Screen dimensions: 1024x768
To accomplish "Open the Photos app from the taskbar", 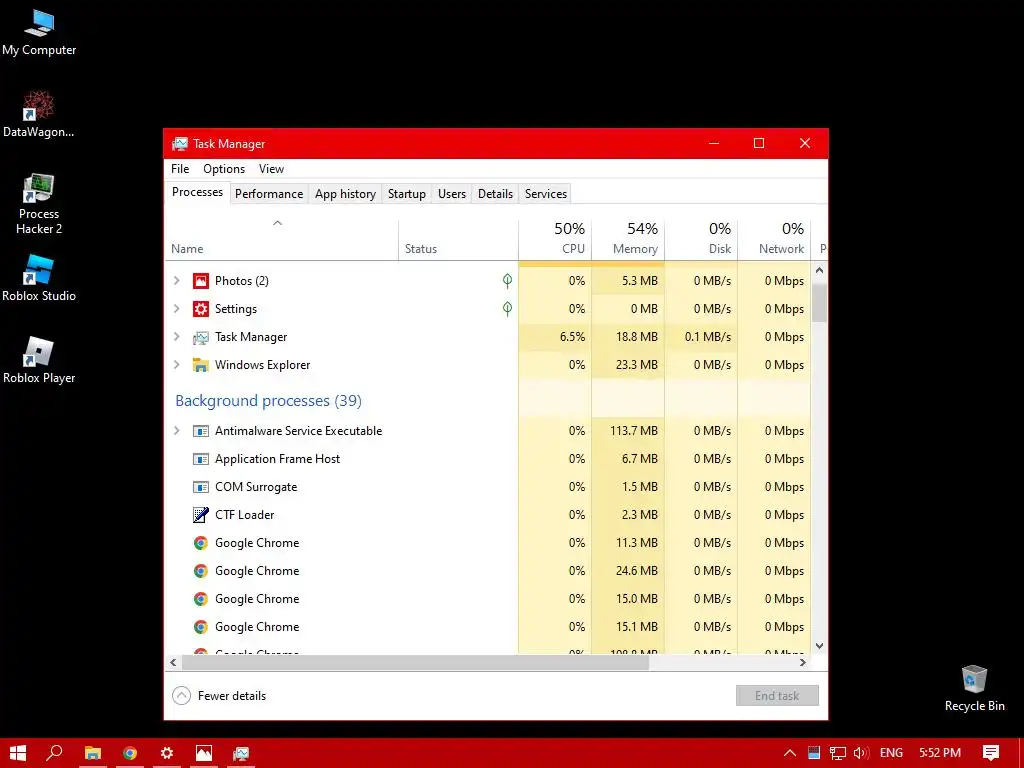I will click(x=204, y=753).
